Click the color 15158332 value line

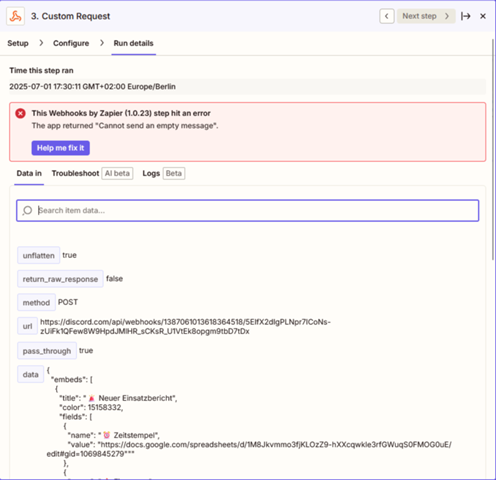[x=91, y=407]
